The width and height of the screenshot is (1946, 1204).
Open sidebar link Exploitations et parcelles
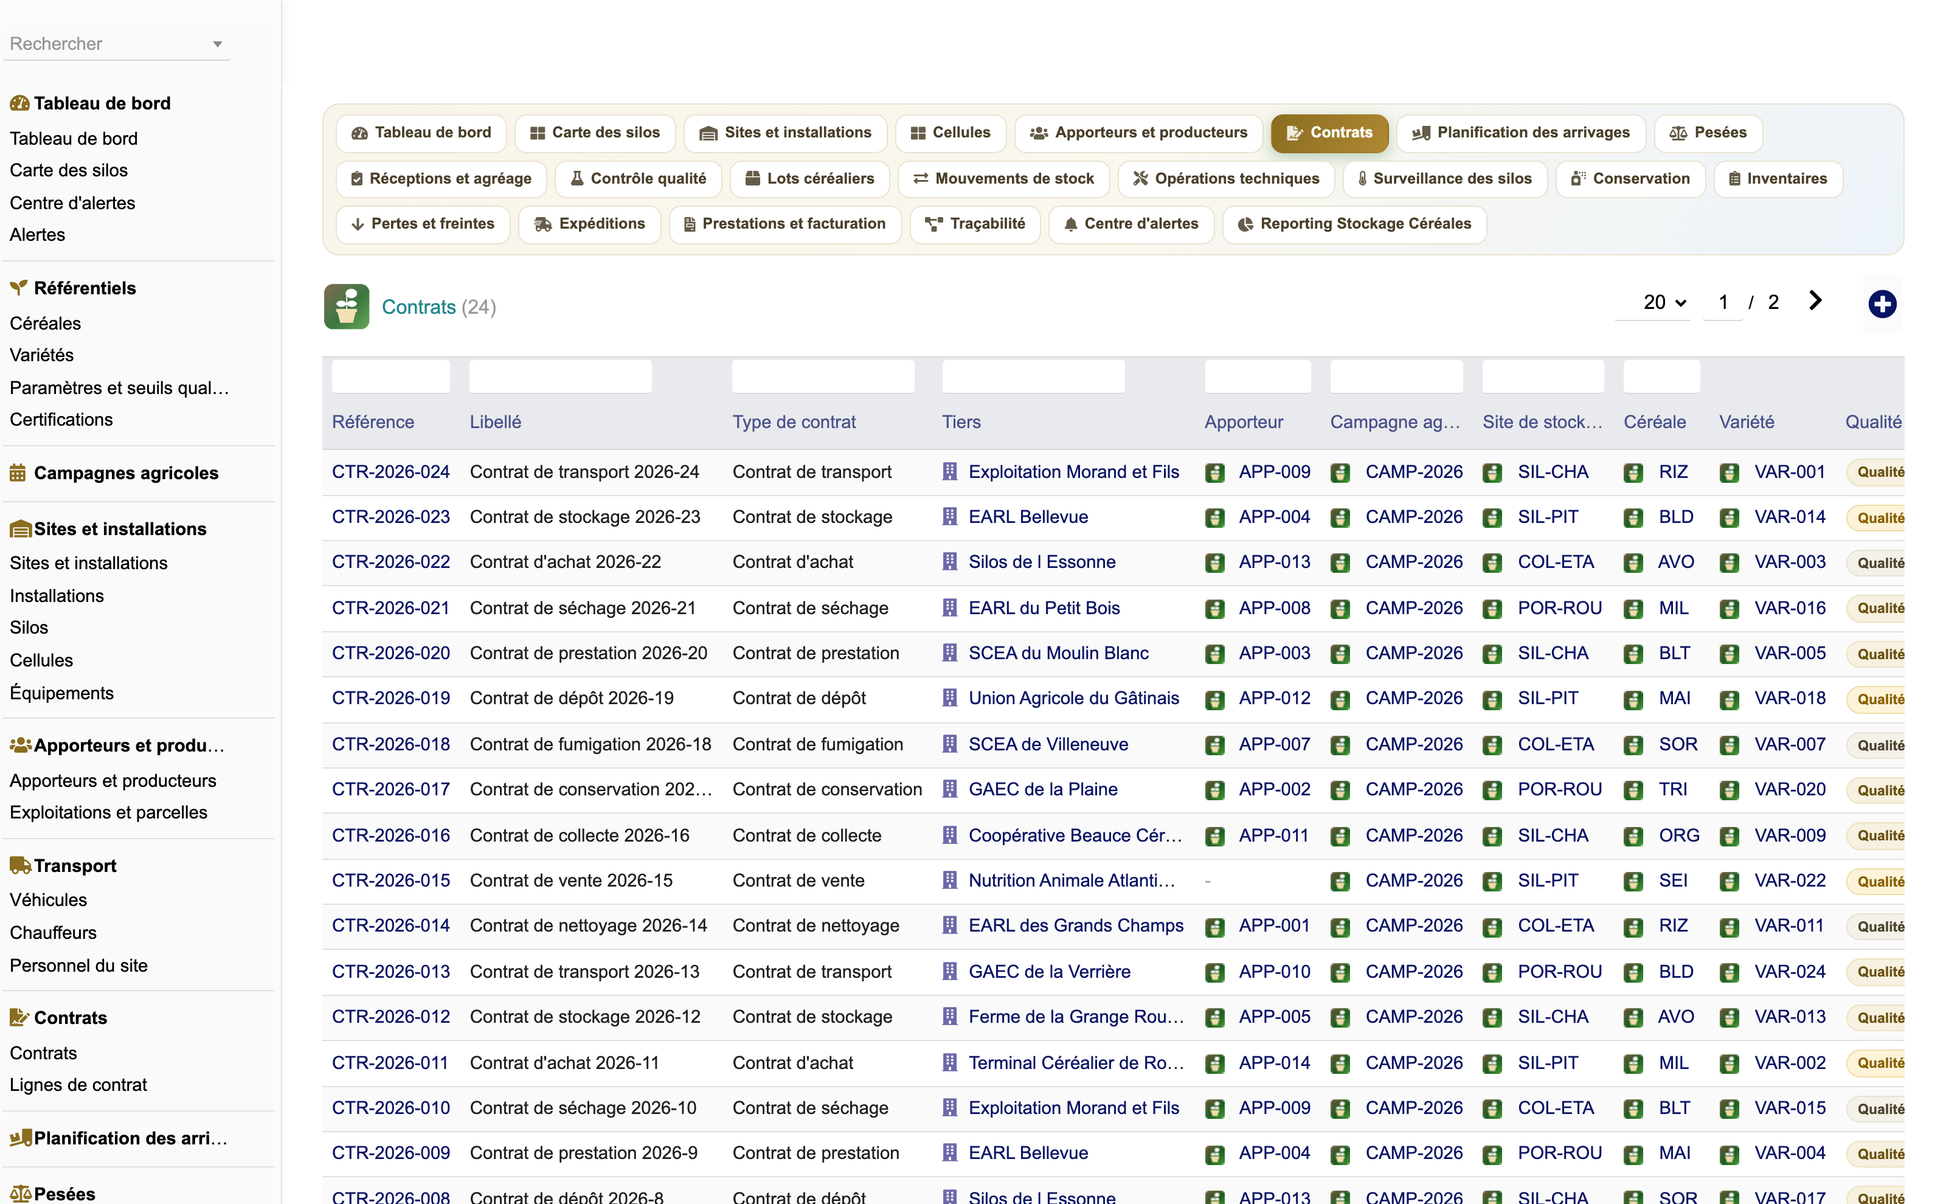(109, 813)
